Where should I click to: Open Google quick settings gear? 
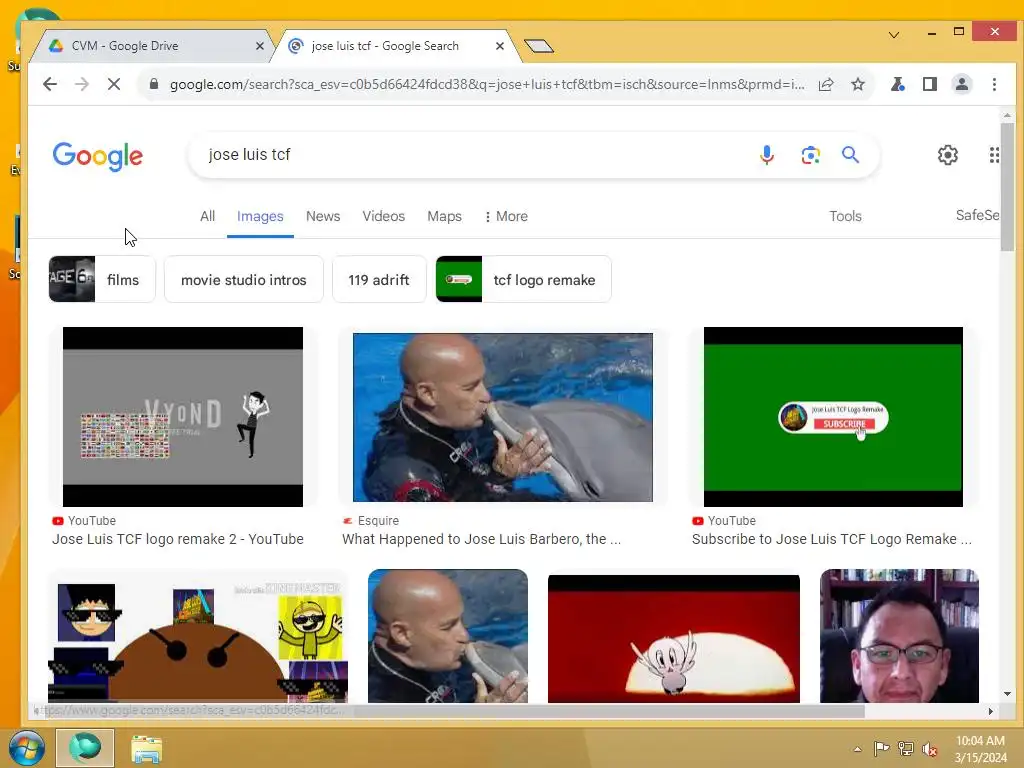(x=948, y=155)
